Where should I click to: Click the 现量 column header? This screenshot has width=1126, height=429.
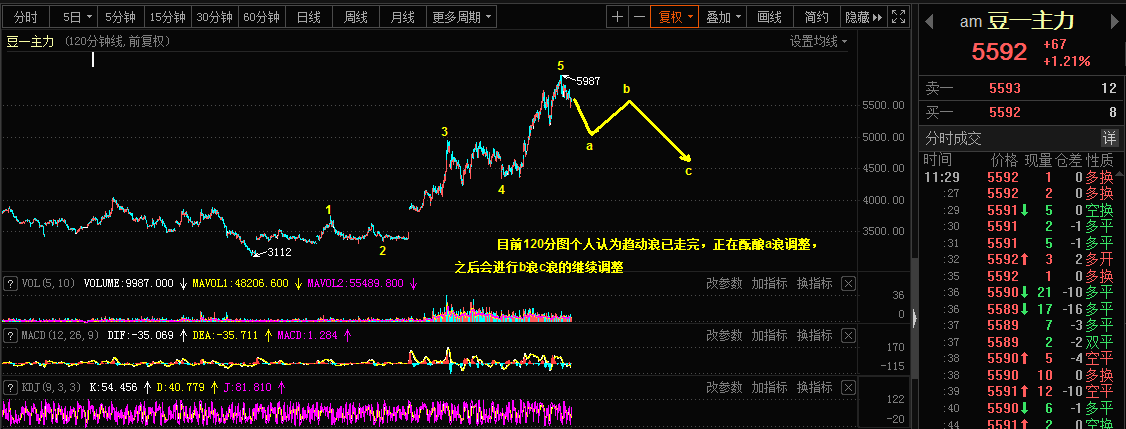[1036, 160]
